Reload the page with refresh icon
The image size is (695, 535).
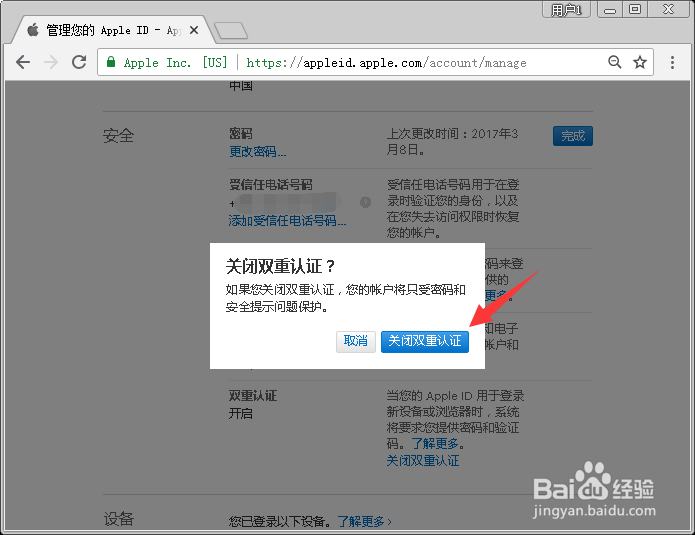(x=79, y=62)
